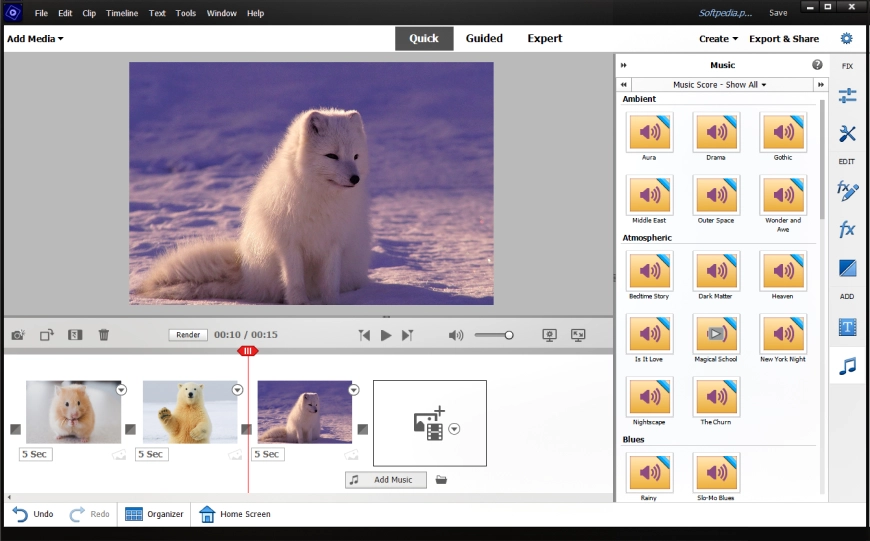Viewport: 870px width, 541px height.
Task: Select the Aura music score
Action: [649, 132]
